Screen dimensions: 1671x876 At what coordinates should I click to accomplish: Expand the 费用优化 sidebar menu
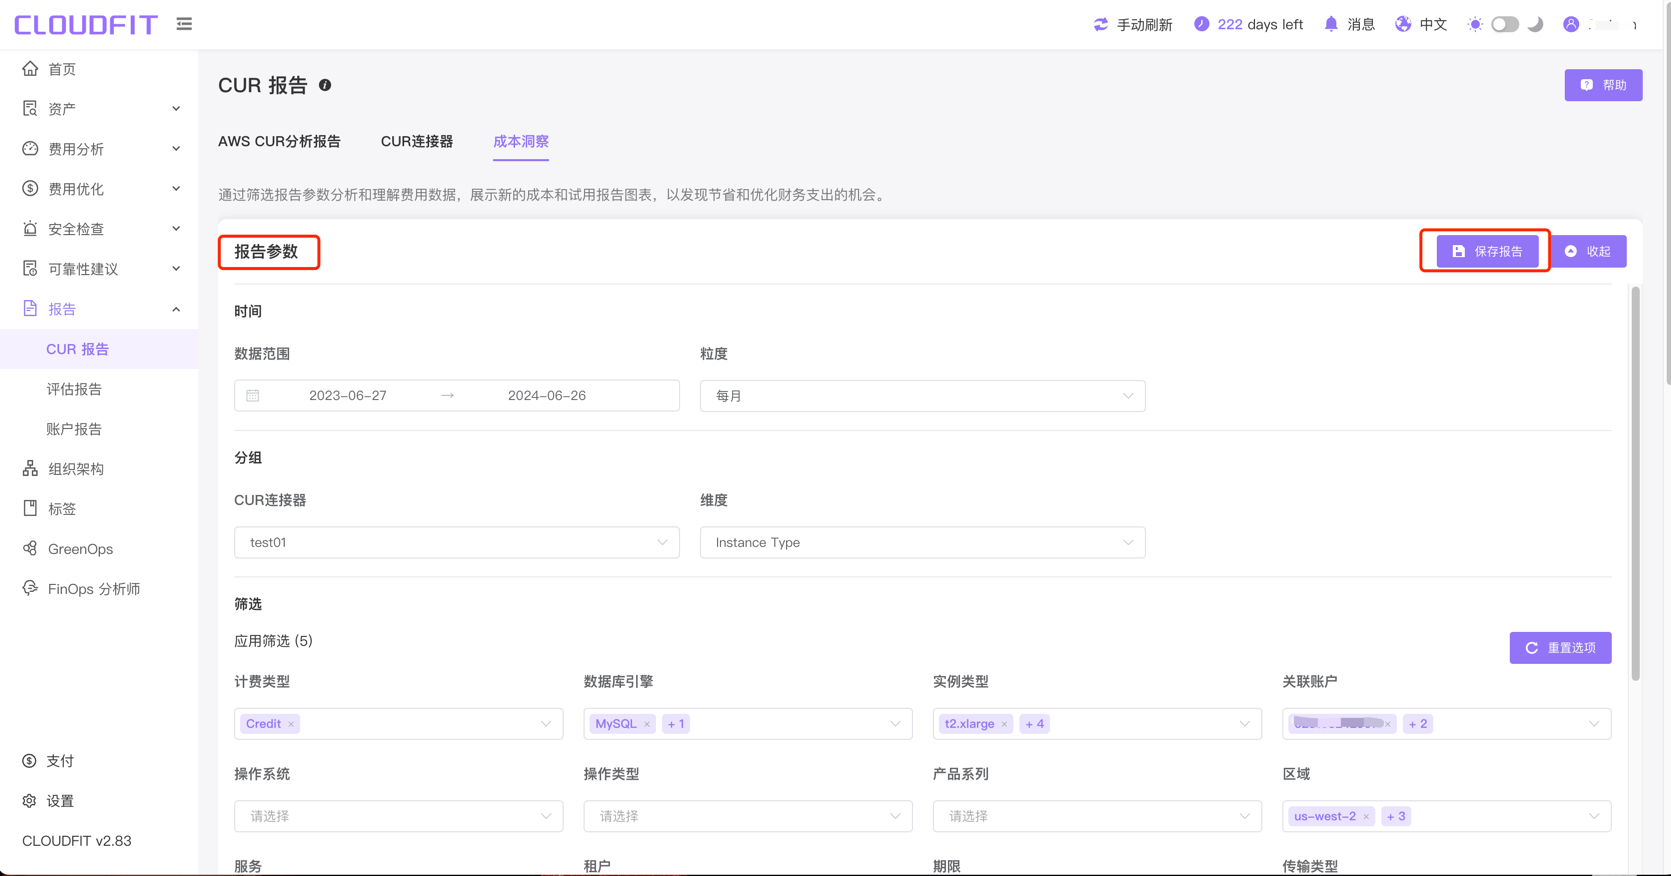pos(176,188)
